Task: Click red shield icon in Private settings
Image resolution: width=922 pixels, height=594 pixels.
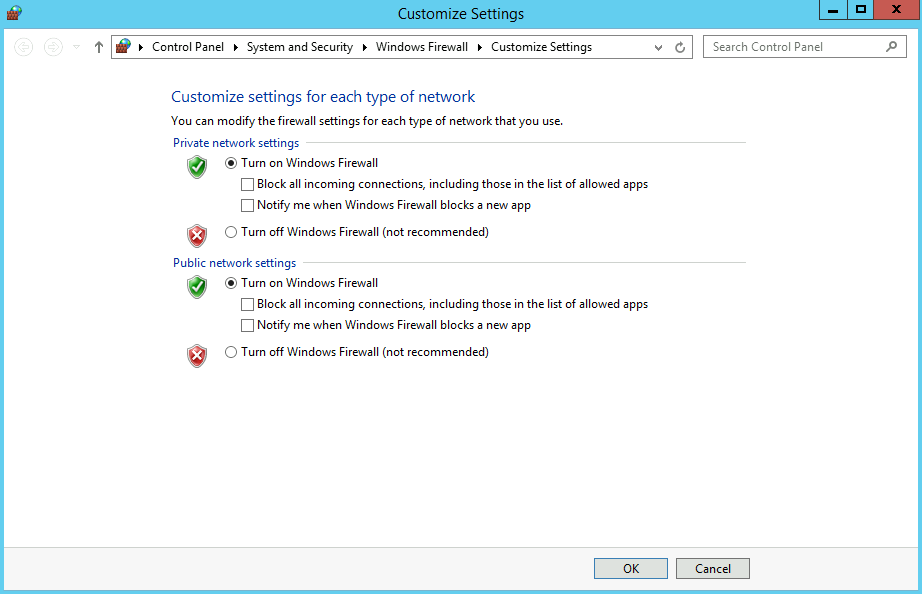Action: click(197, 236)
